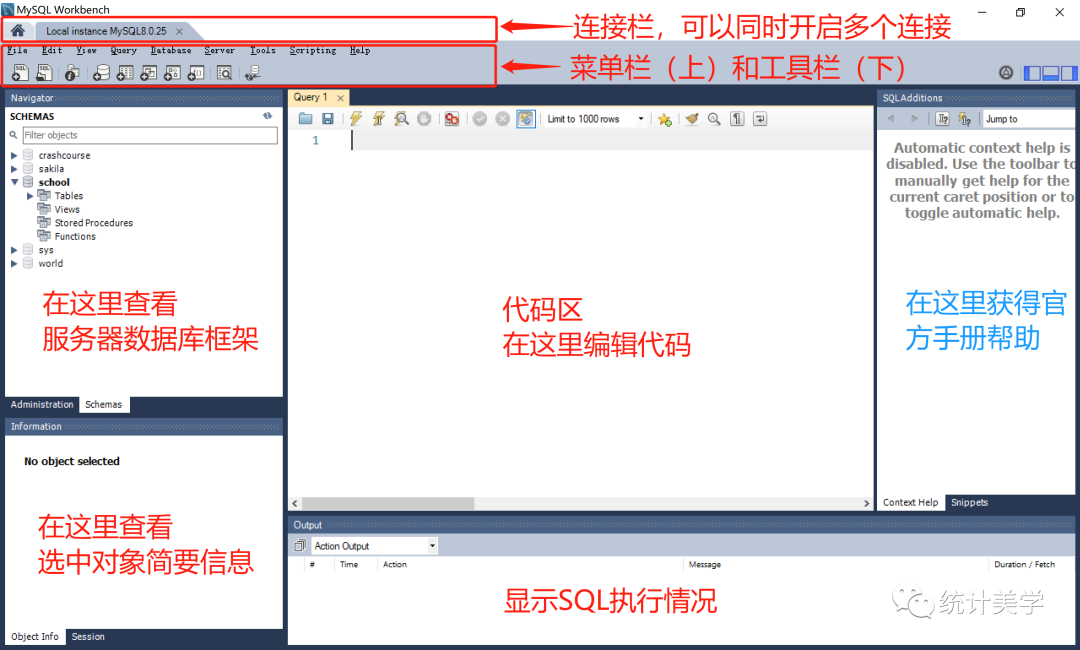Save the script with floppy disk icon

(328, 119)
